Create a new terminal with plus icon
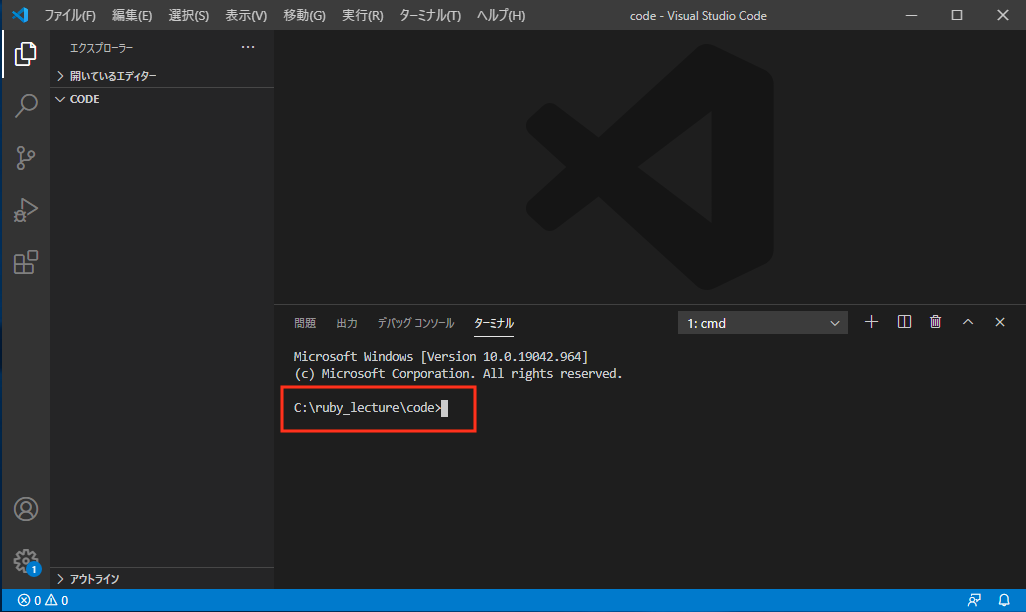 (871, 322)
